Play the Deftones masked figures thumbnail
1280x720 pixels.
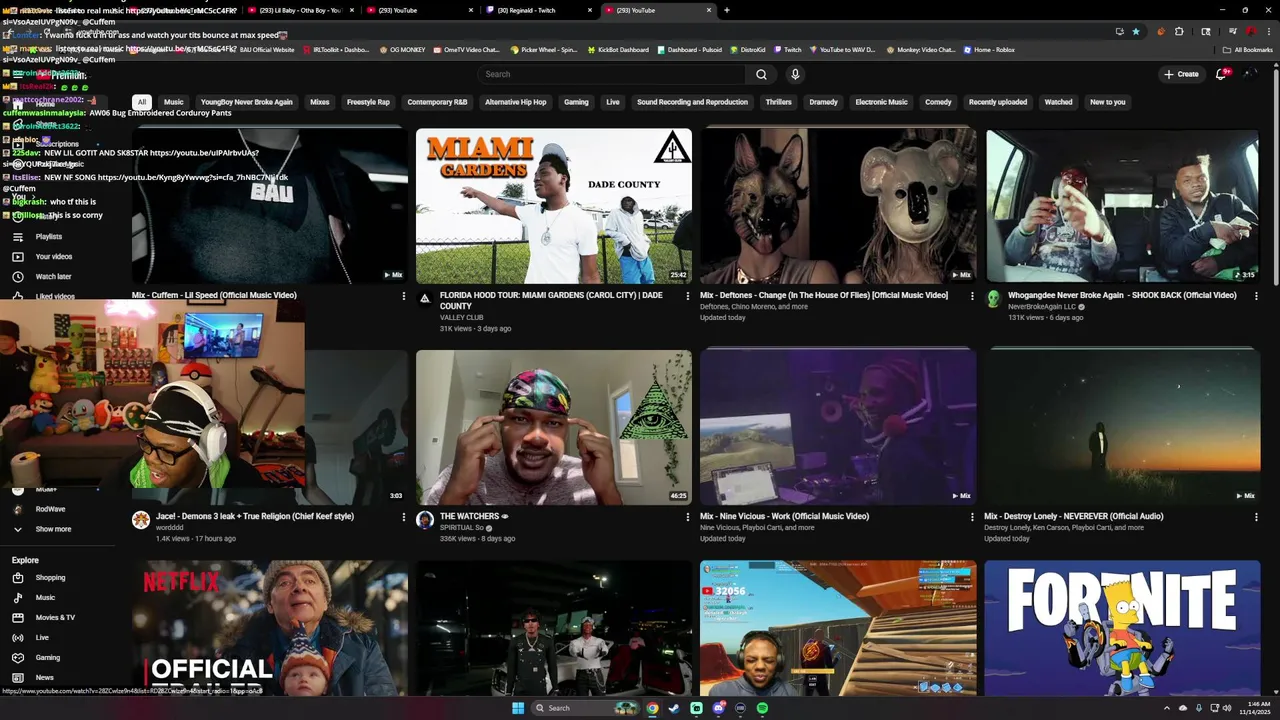pos(838,206)
